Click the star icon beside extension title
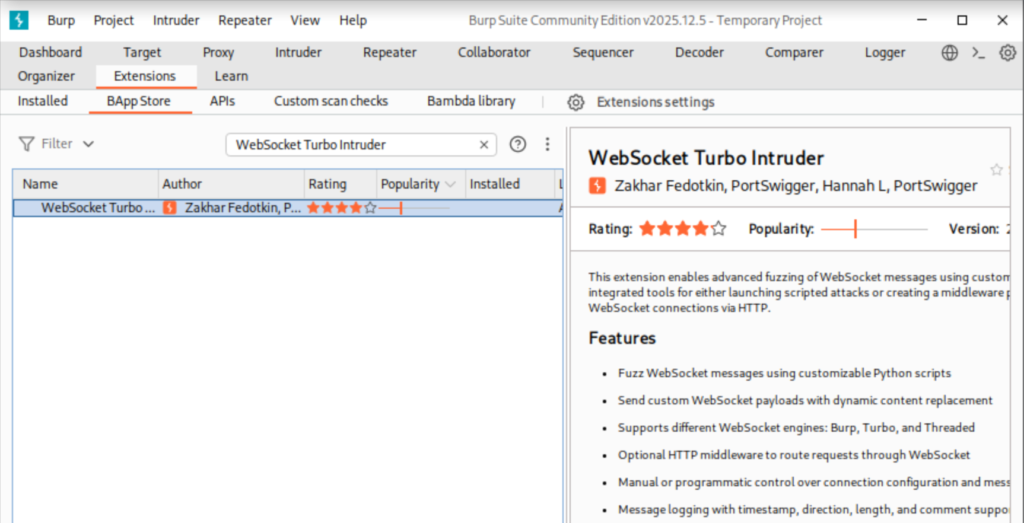1024x523 pixels. tap(997, 170)
